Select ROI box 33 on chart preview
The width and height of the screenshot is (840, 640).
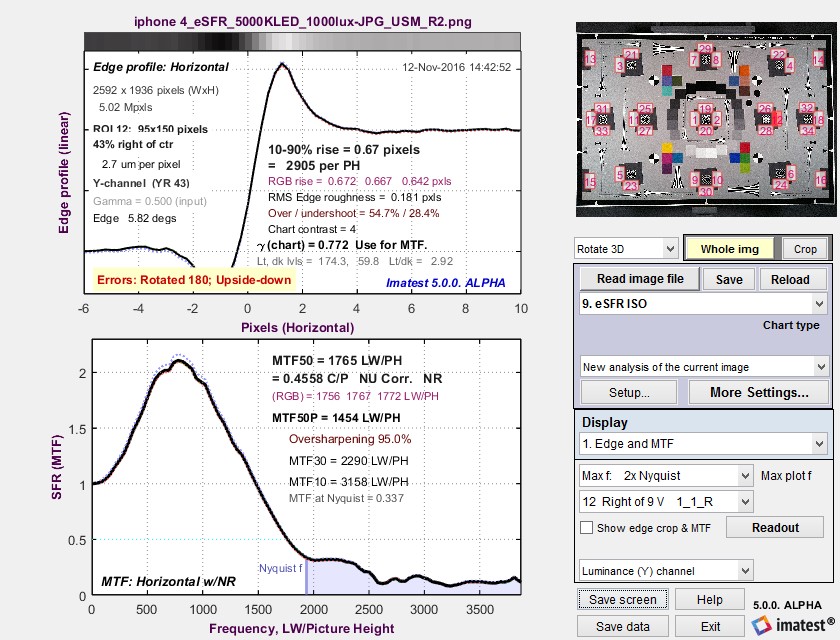602,131
